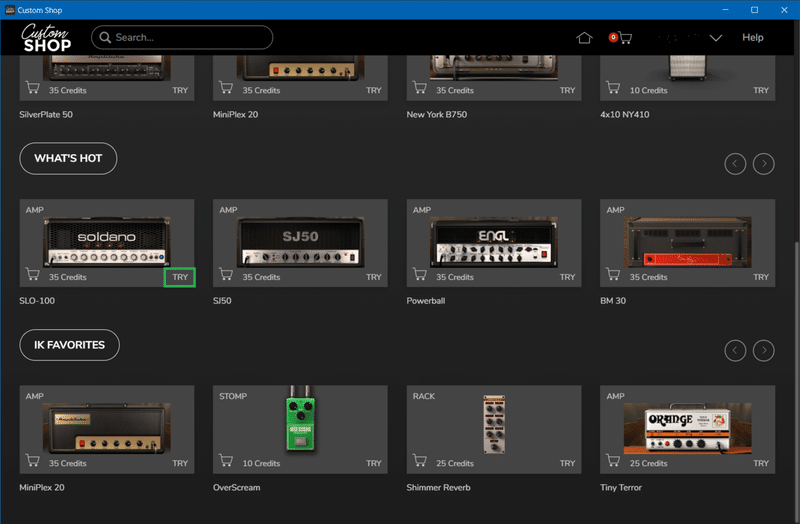Try the Tiny Terror amp

coord(761,463)
